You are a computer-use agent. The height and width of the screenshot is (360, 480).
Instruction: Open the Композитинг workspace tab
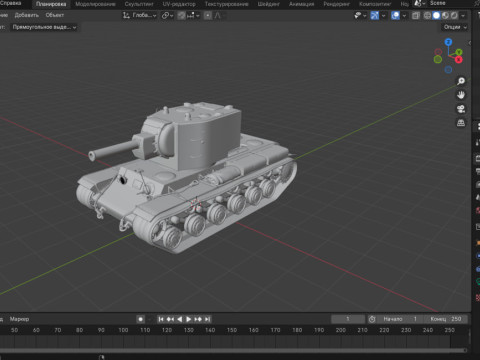pyautogui.click(x=375, y=4)
